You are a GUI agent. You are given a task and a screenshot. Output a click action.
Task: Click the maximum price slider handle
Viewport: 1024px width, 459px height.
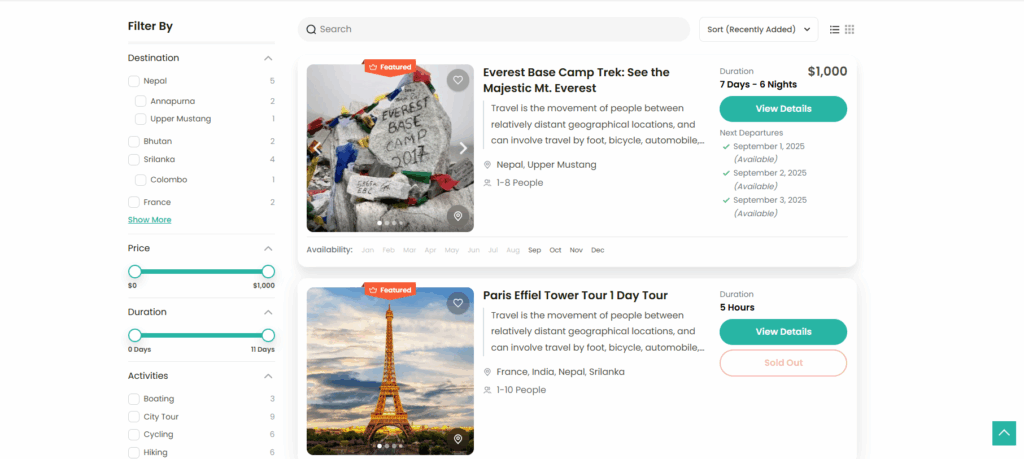(x=268, y=271)
